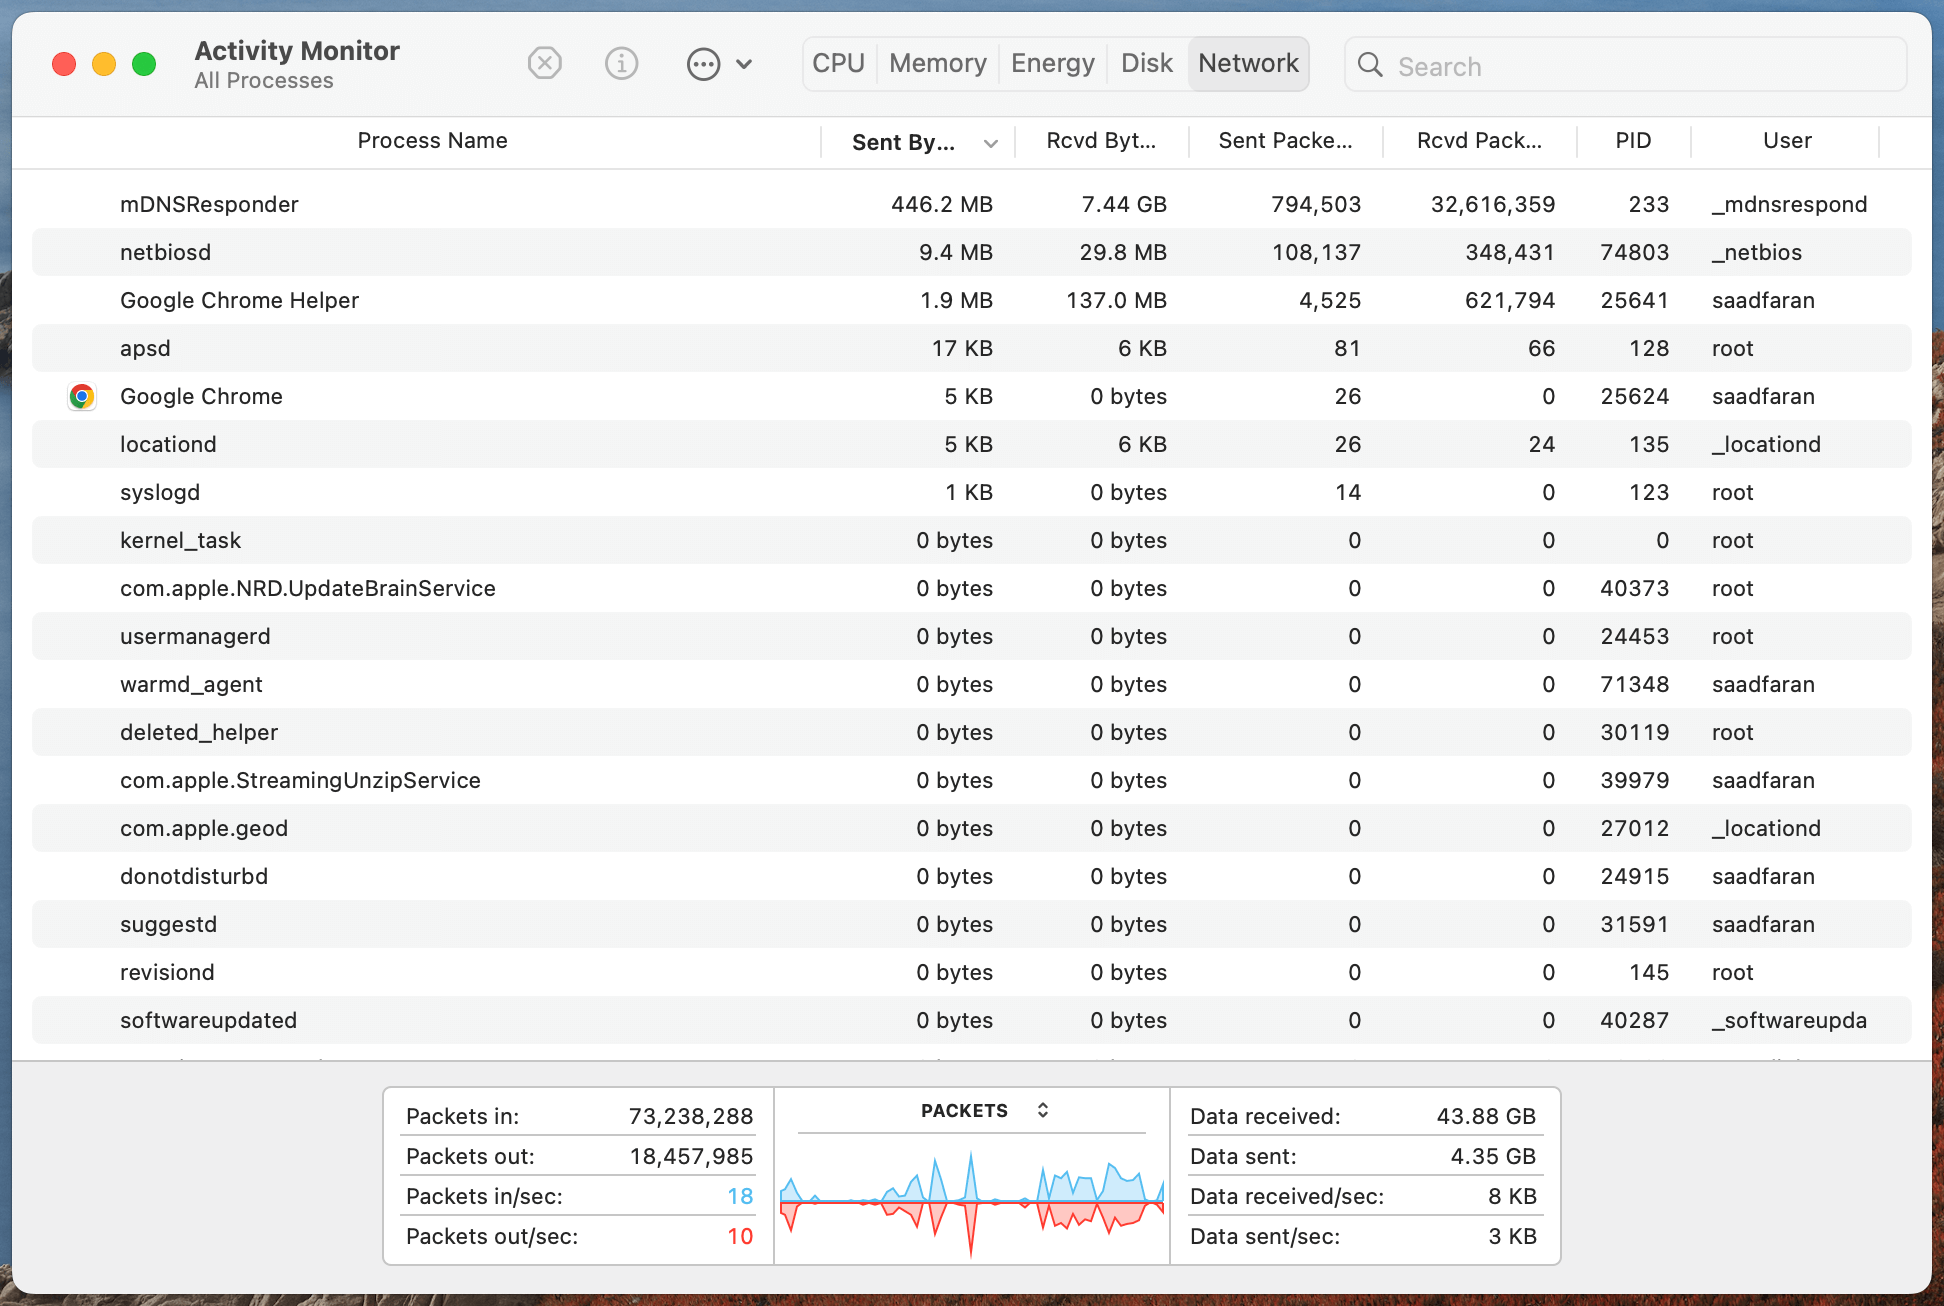Select the netbiosd process row
The height and width of the screenshot is (1306, 1944).
click(x=972, y=252)
